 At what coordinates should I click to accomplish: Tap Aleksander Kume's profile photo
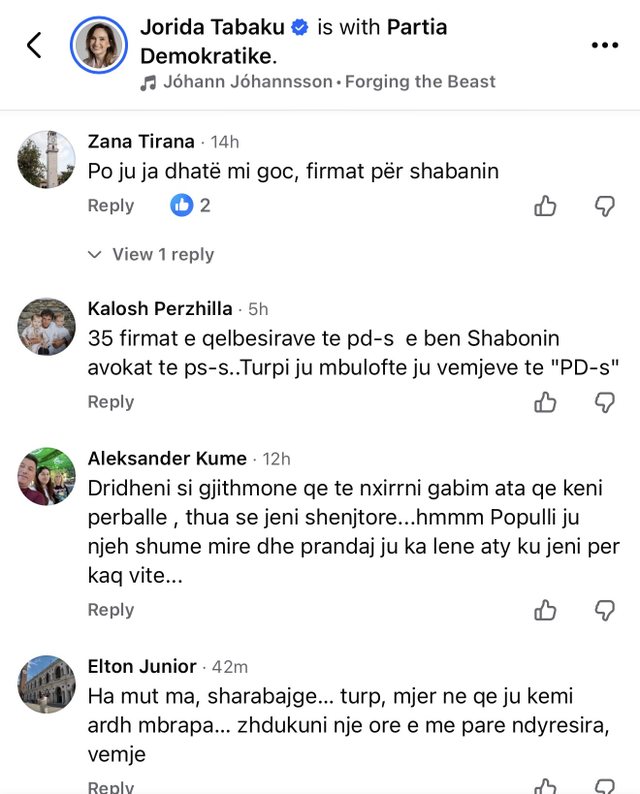(x=47, y=476)
